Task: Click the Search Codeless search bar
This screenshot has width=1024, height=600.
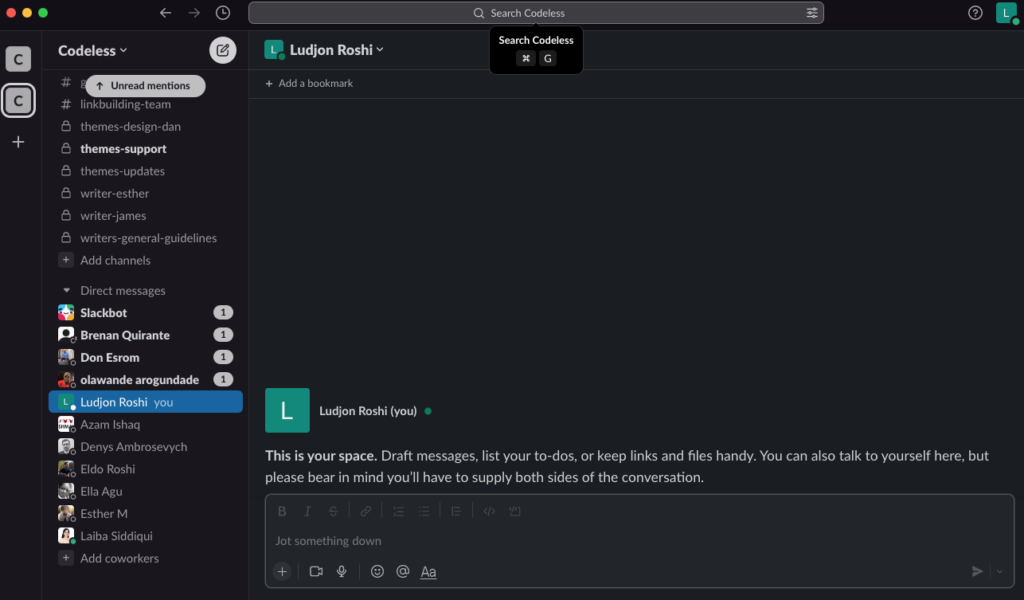Action: (x=536, y=13)
